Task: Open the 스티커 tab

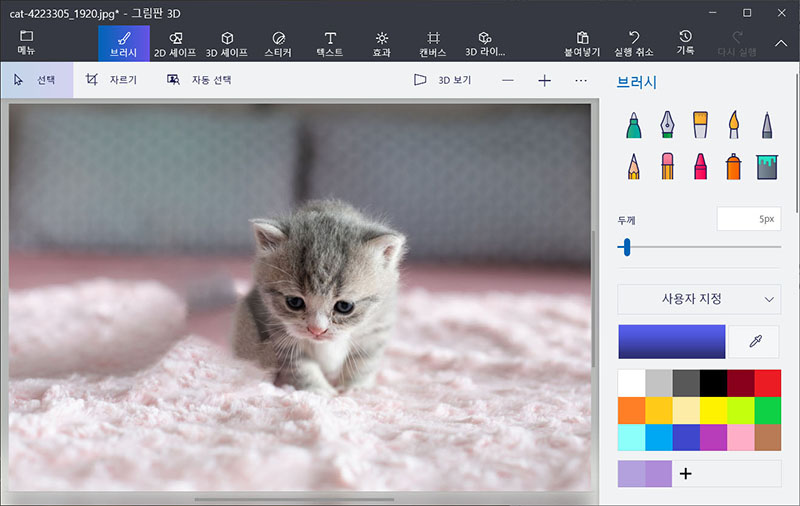Action: 278,43
